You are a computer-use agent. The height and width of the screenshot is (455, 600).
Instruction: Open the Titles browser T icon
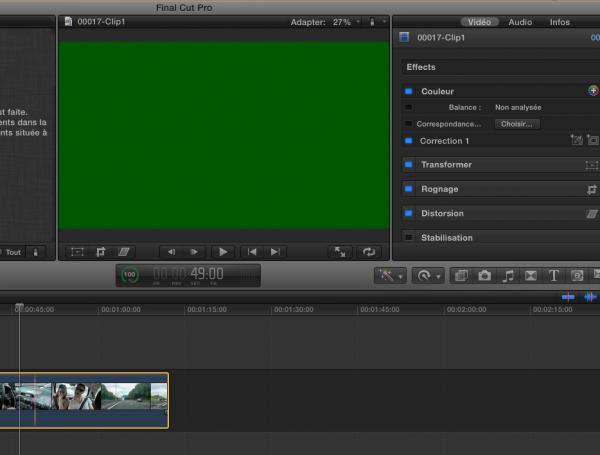pos(553,276)
